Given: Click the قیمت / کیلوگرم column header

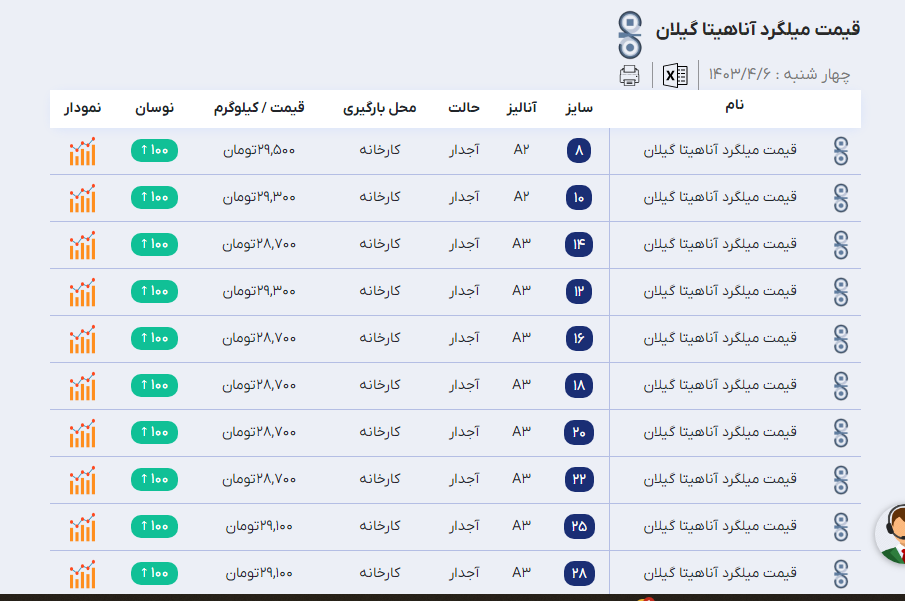Looking at the screenshot, I should click(x=259, y=108).
